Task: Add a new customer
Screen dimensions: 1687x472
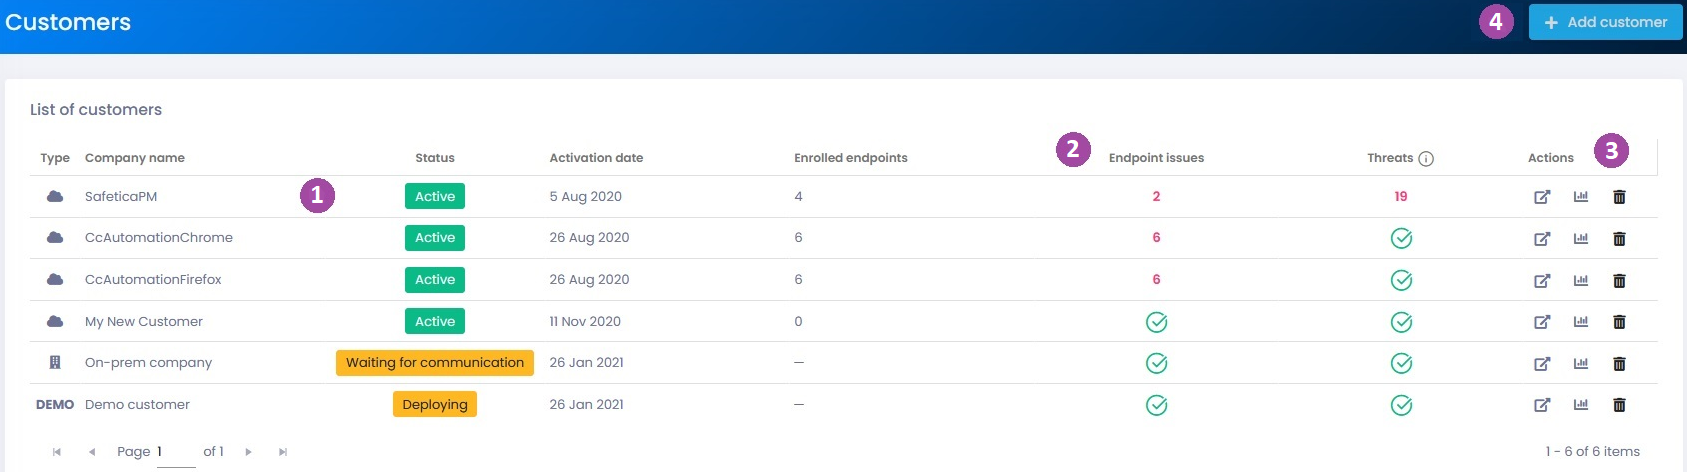Action: (1605, 22)
